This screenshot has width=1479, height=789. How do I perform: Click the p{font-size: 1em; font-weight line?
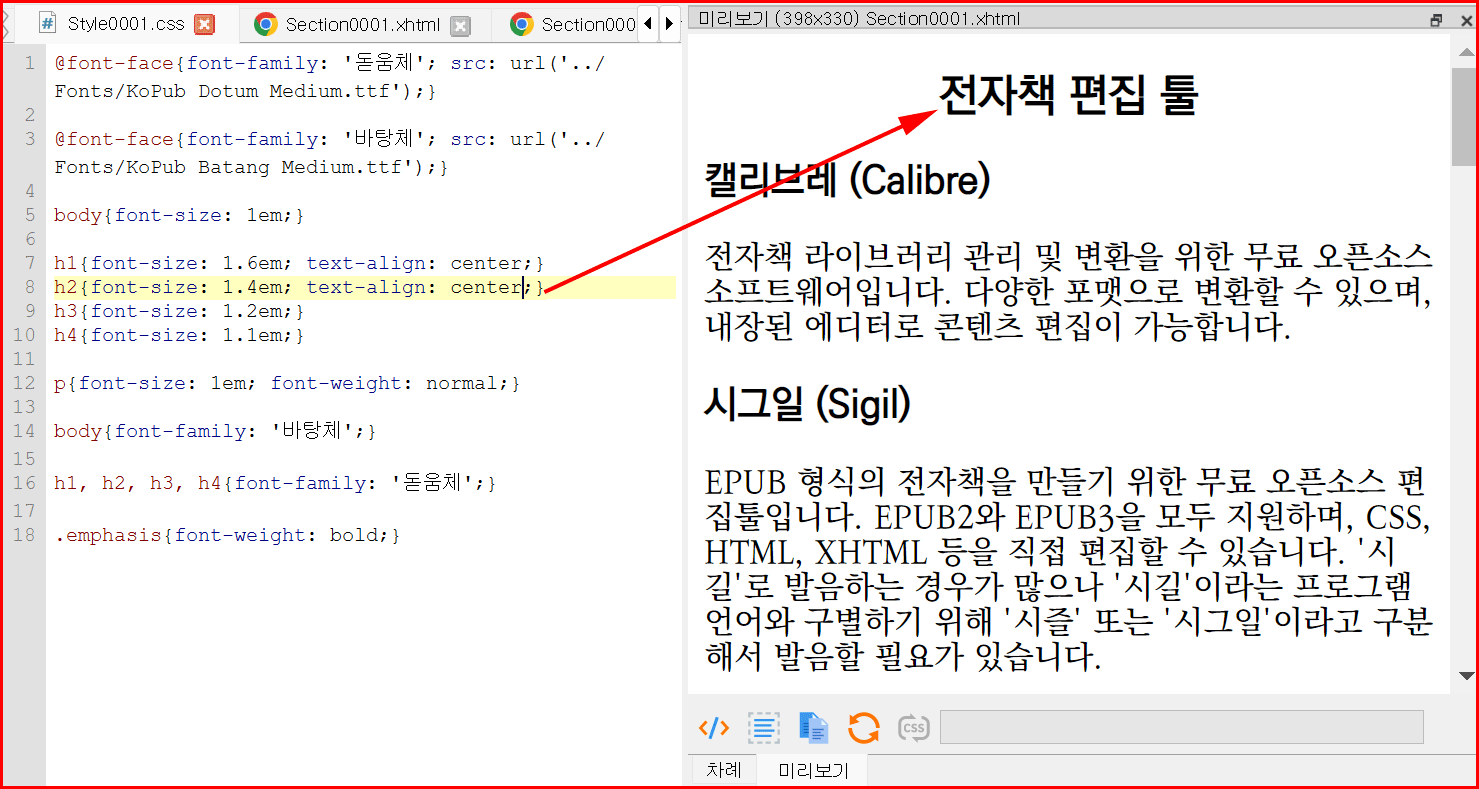click(x=287, y=383)
